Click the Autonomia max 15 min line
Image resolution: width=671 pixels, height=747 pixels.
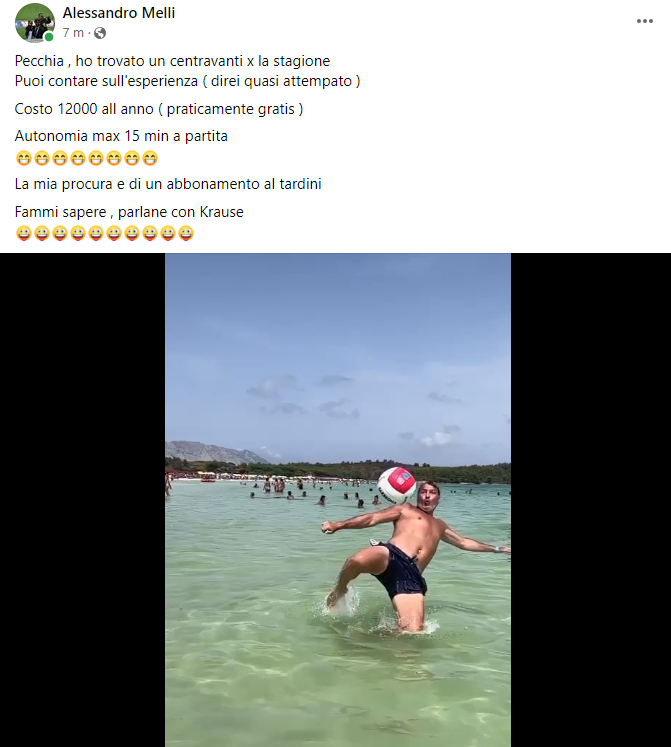(x=121, y=136)
